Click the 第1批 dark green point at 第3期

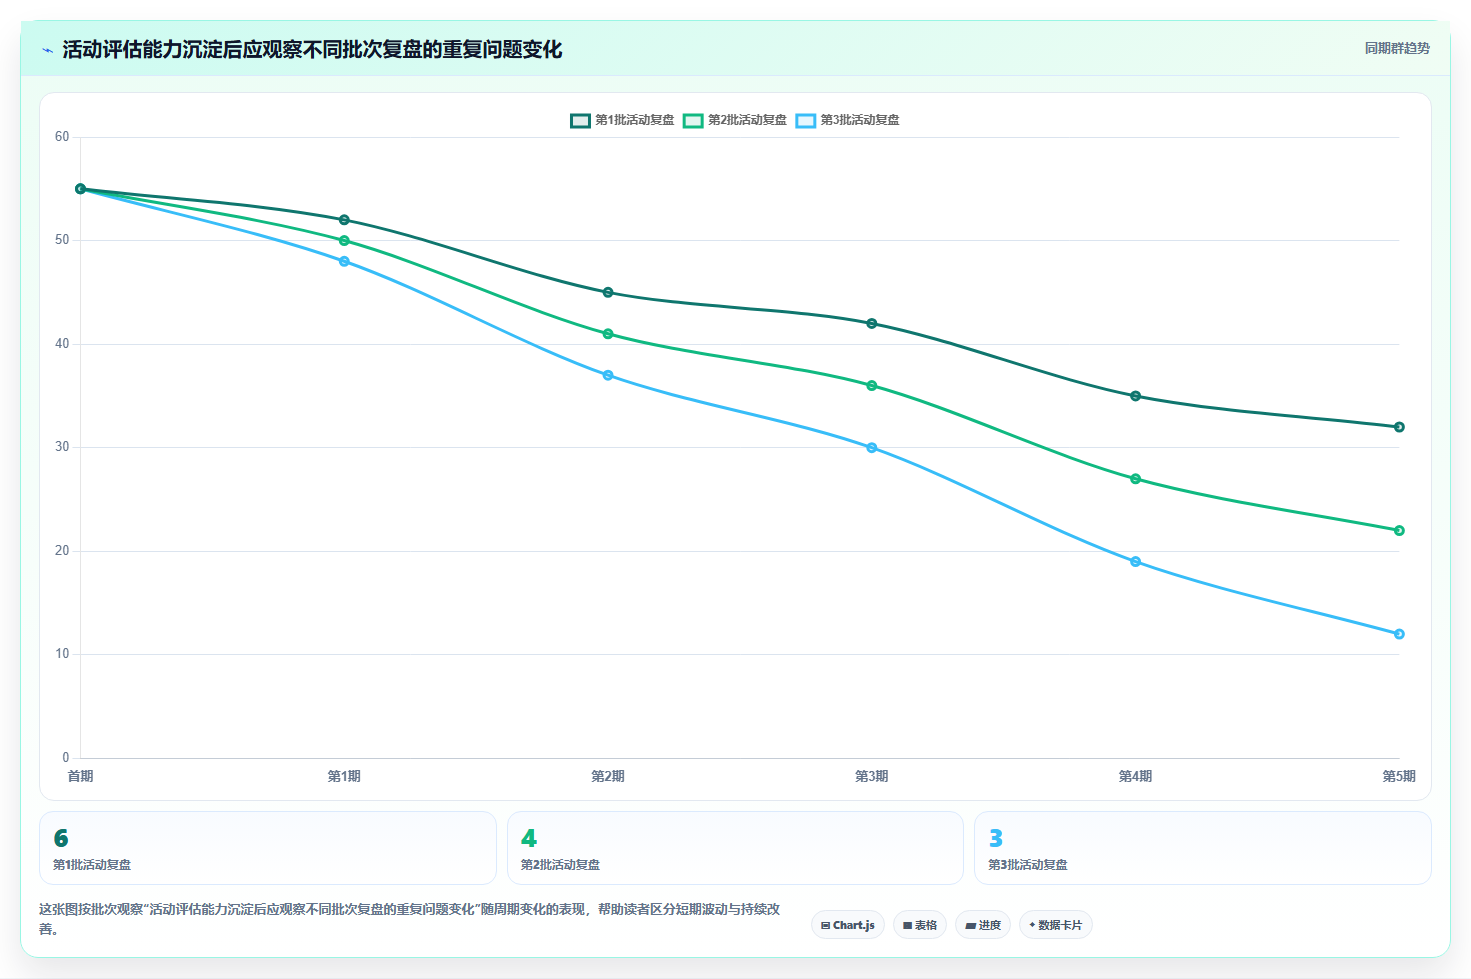[x=872, y=324]
